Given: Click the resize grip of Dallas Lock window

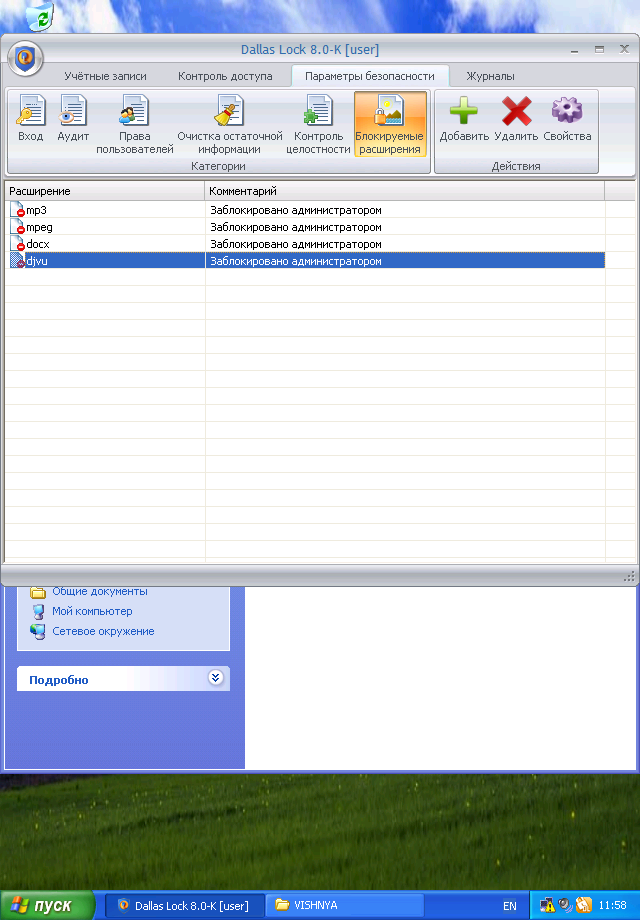Looking at the screenshot, I should point(629,577).
